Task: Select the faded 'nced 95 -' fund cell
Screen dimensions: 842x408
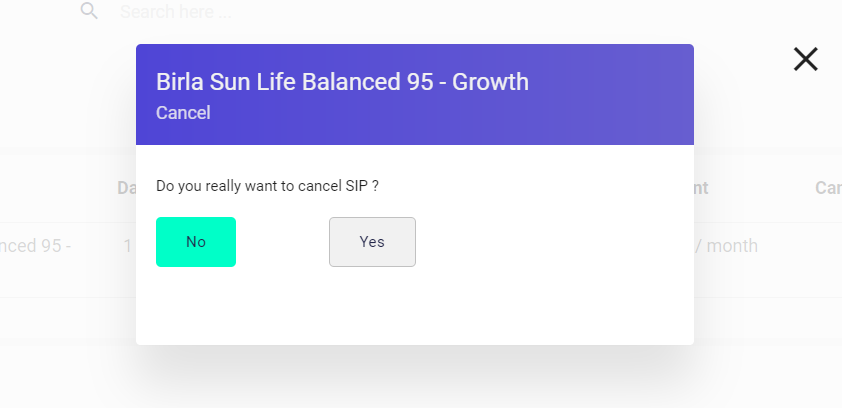Action: pos(35,246)
